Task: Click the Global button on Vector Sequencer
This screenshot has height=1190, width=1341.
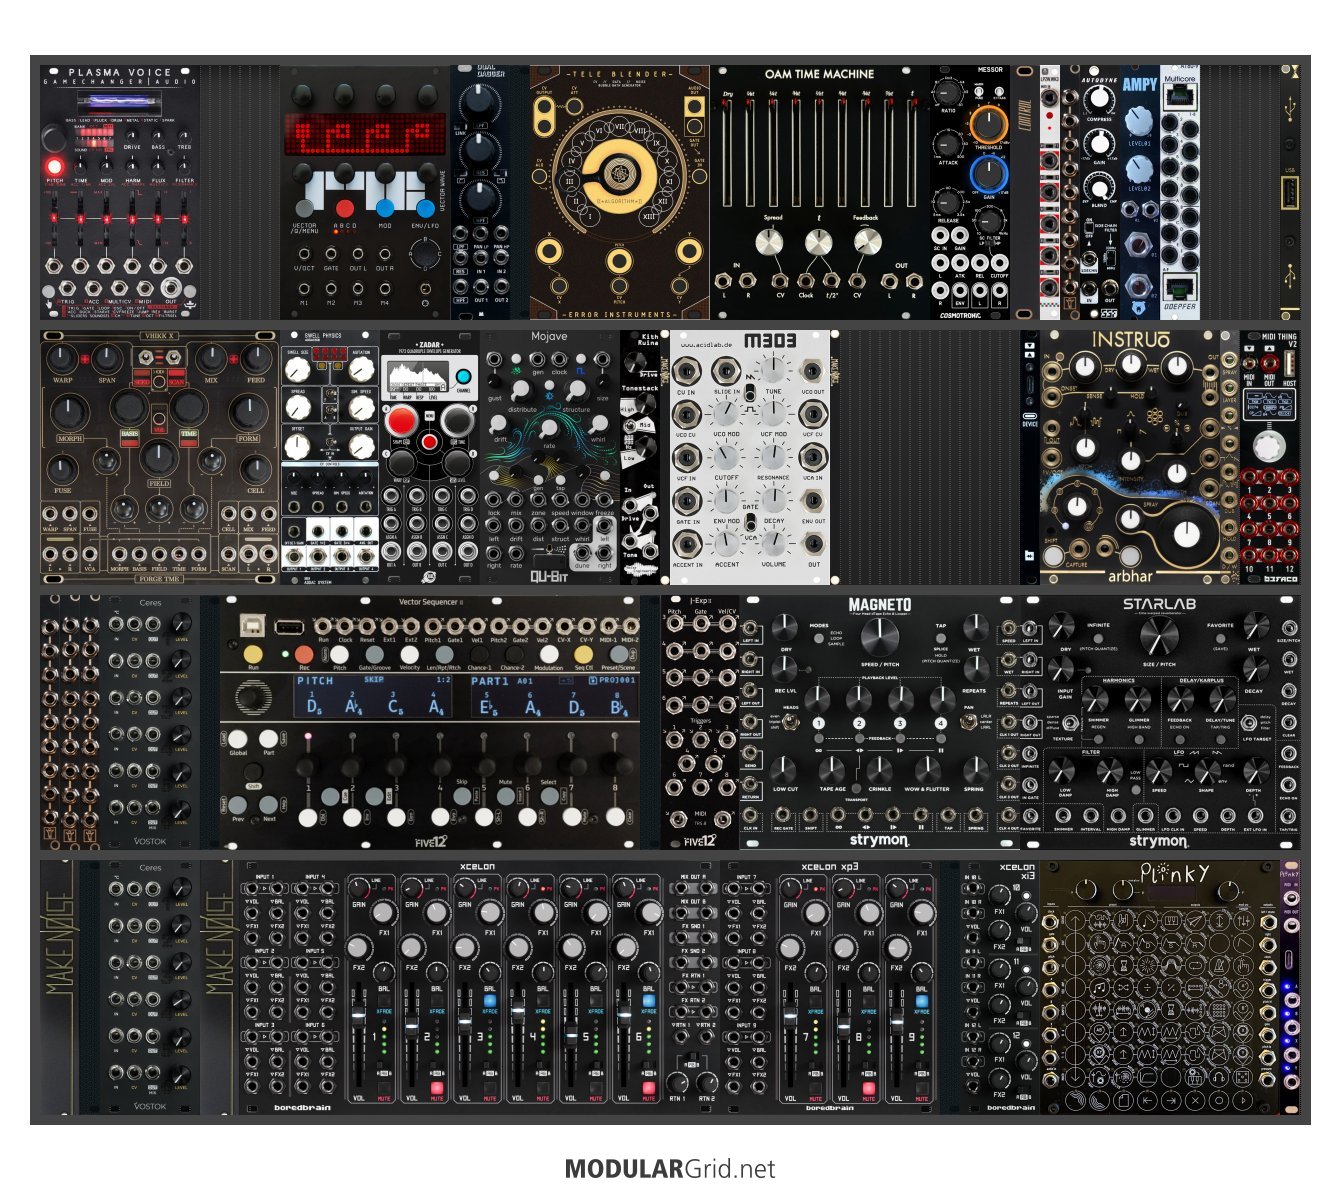Action: pos(238,739)
